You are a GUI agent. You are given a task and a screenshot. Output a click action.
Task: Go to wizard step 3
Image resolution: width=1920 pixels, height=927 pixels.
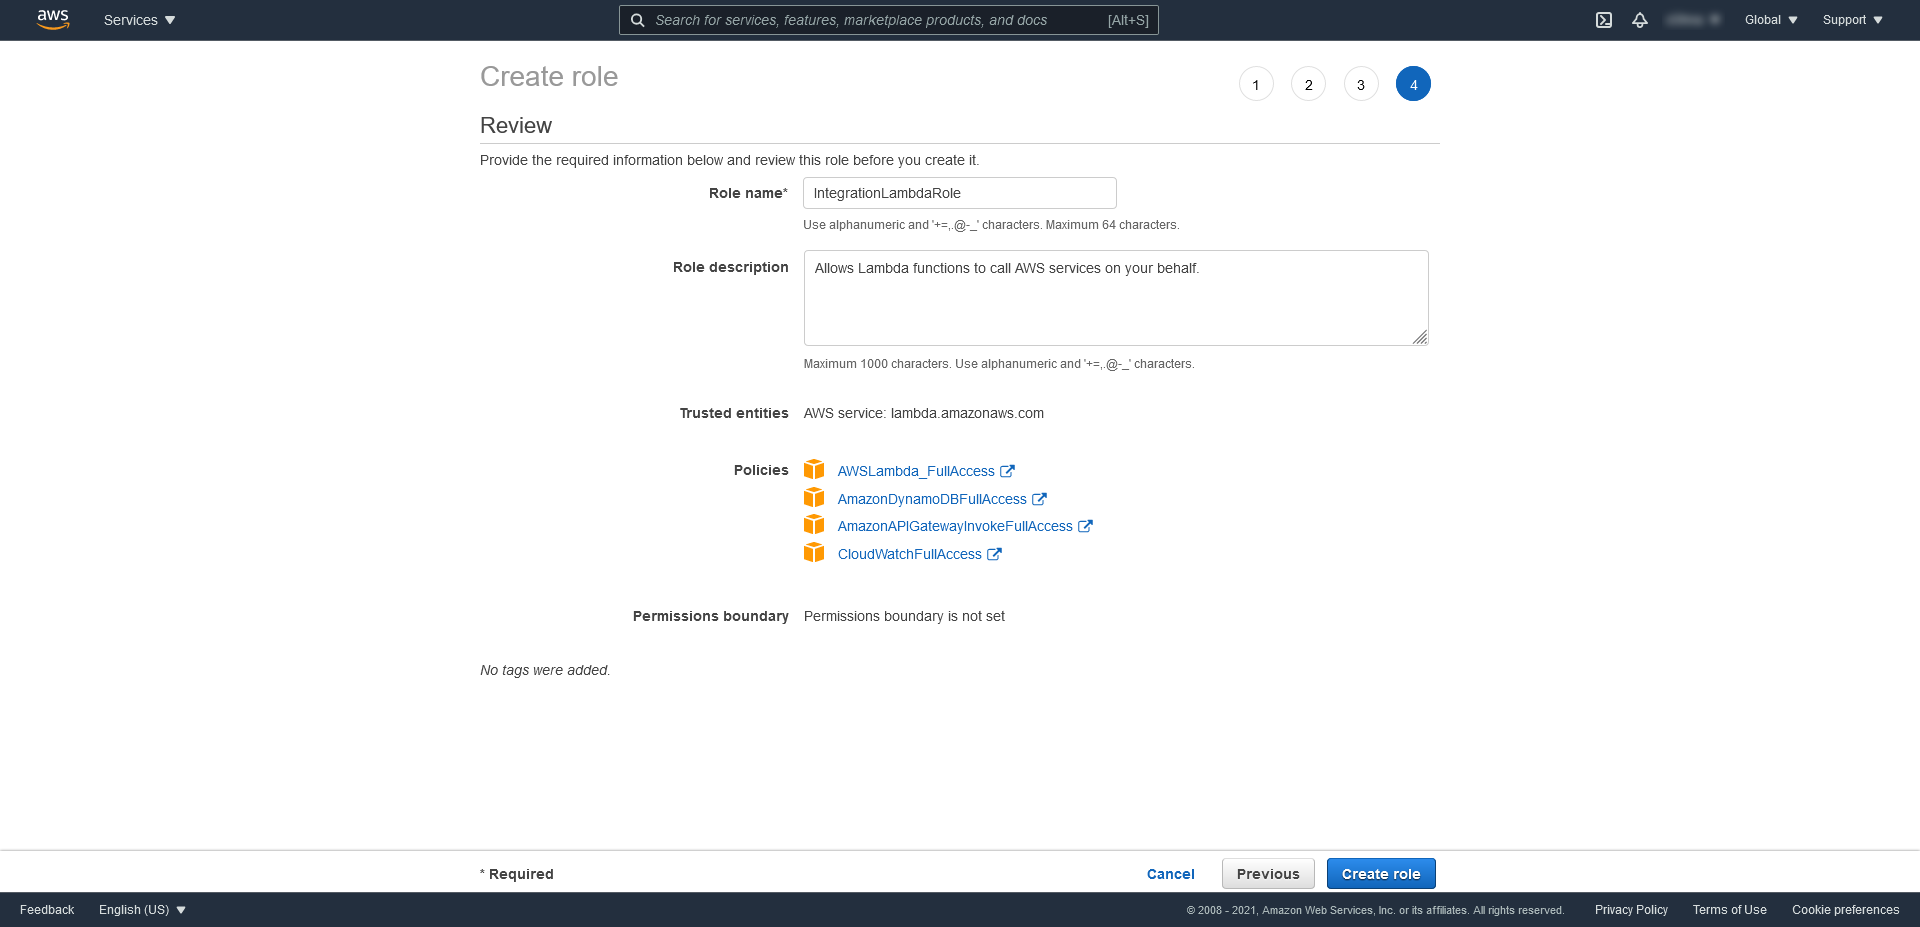click(1361, 84)
